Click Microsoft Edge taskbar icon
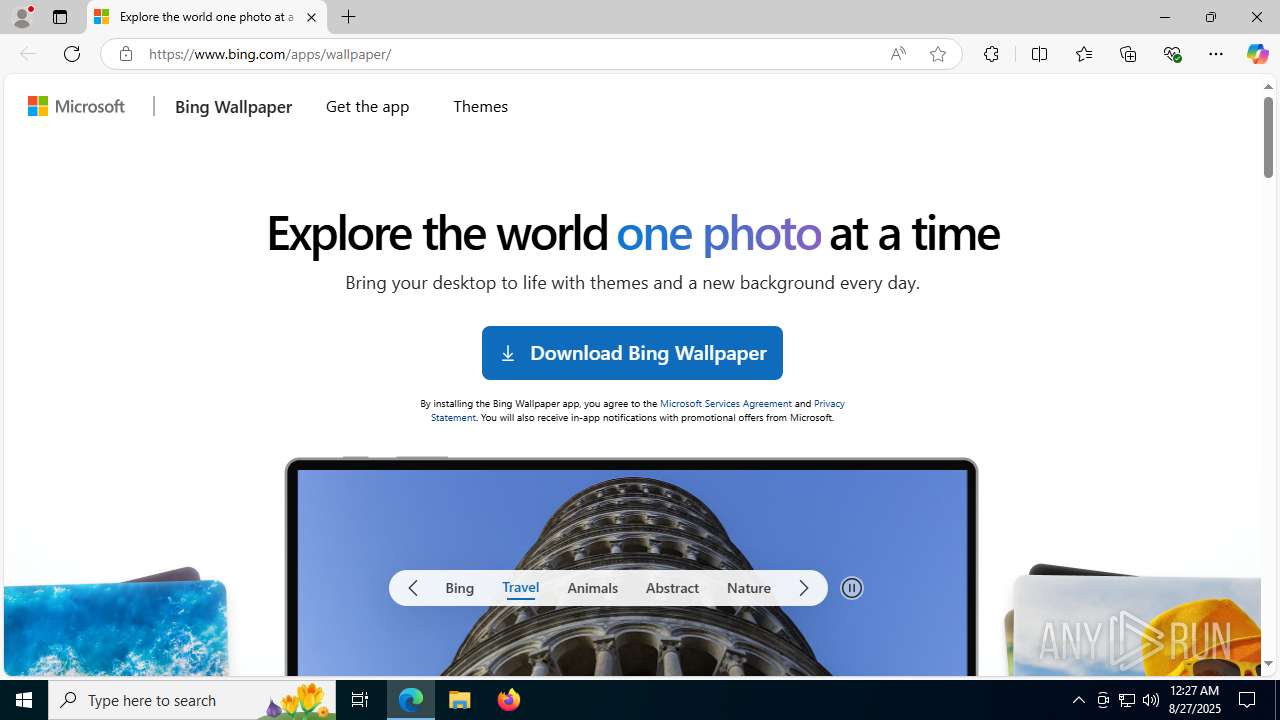Viewport: 1280px width, 720px height. (411, 700)
